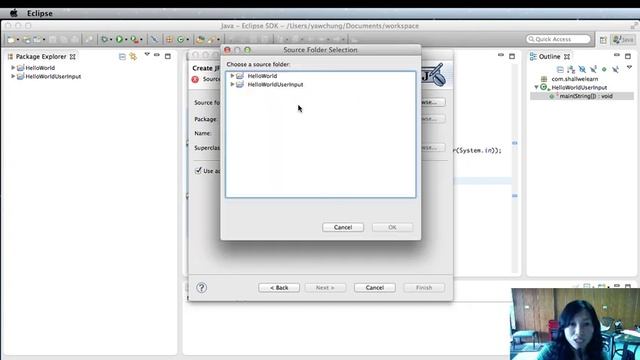This screenshot has height=360, width=640.
Task: Choose HelloWorldUserInput as the source folder
Action: coord(275,84)
